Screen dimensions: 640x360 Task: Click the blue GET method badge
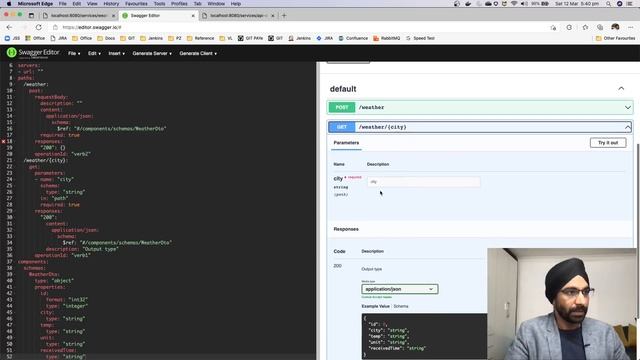coord(342,127)
